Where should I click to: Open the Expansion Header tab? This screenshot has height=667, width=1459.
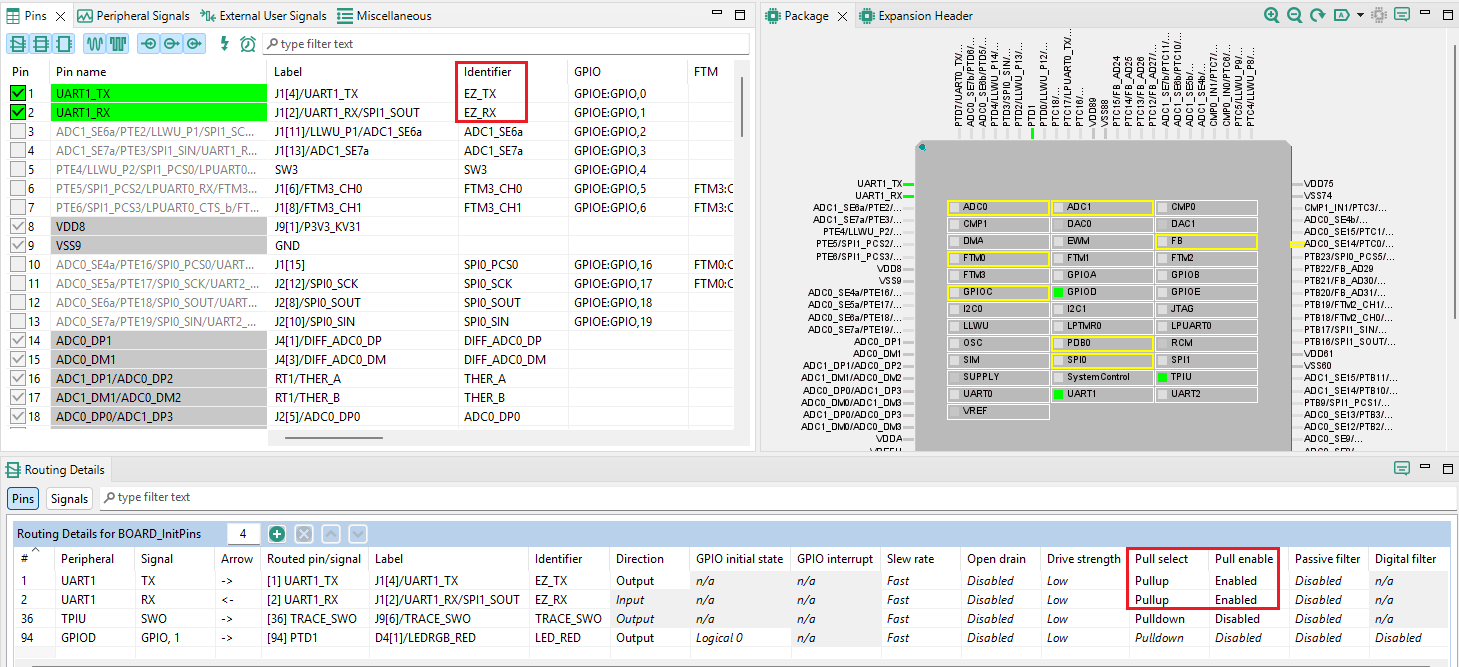pos(916,16)
